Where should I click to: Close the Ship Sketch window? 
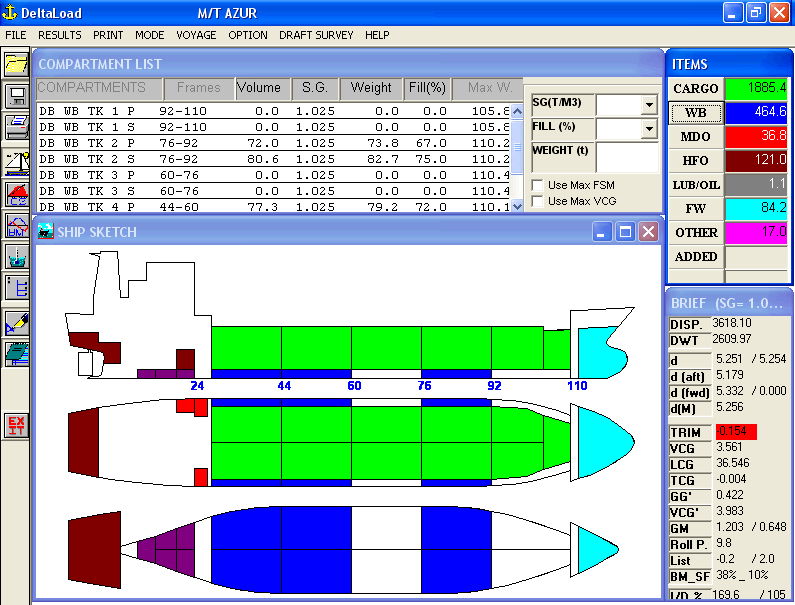click(648, 232)
